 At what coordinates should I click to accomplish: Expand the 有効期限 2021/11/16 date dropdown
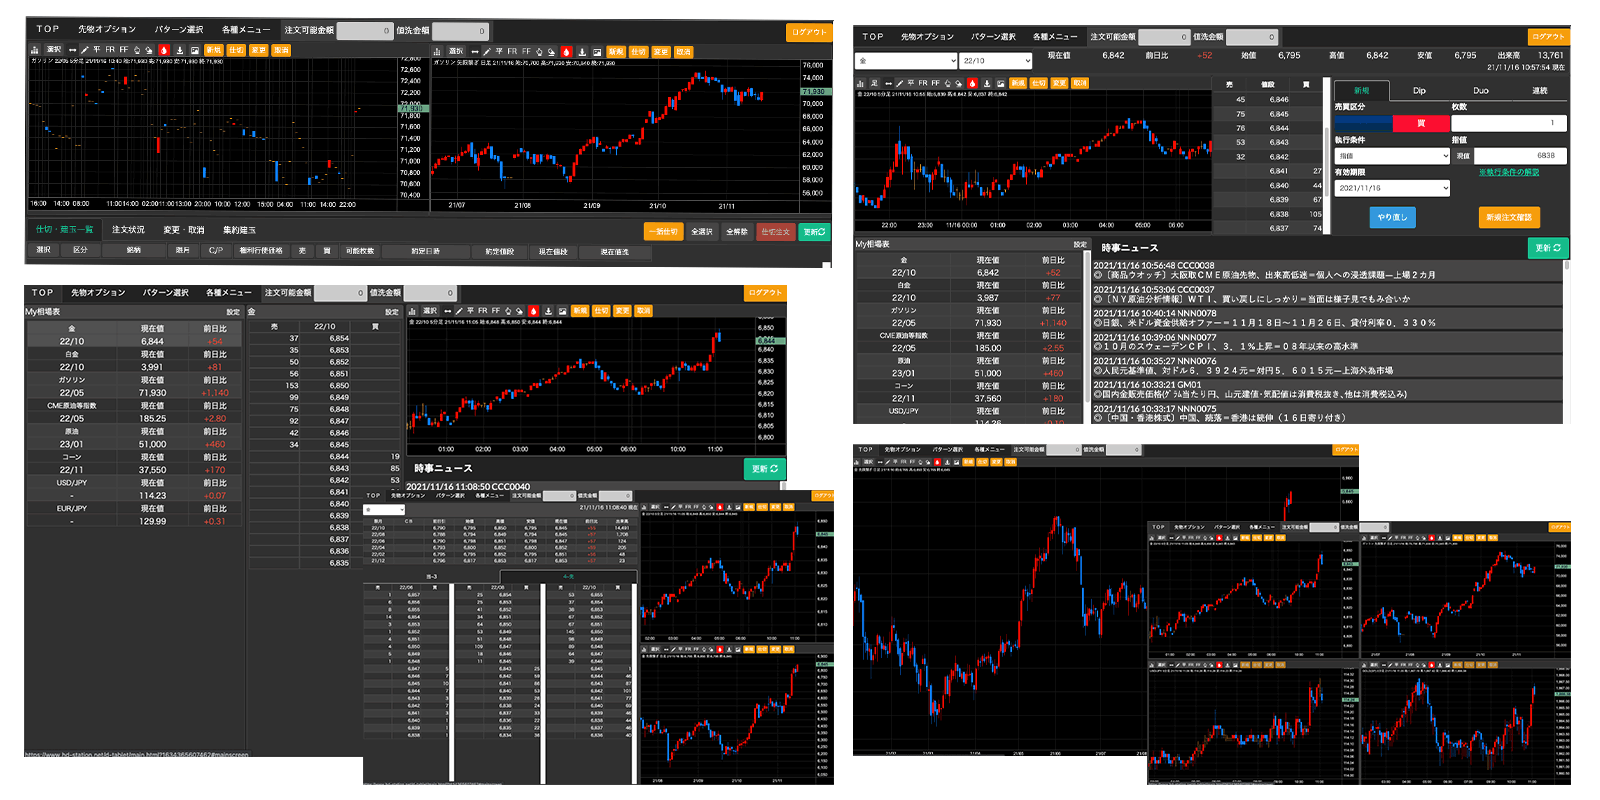tap(1391, 188)
